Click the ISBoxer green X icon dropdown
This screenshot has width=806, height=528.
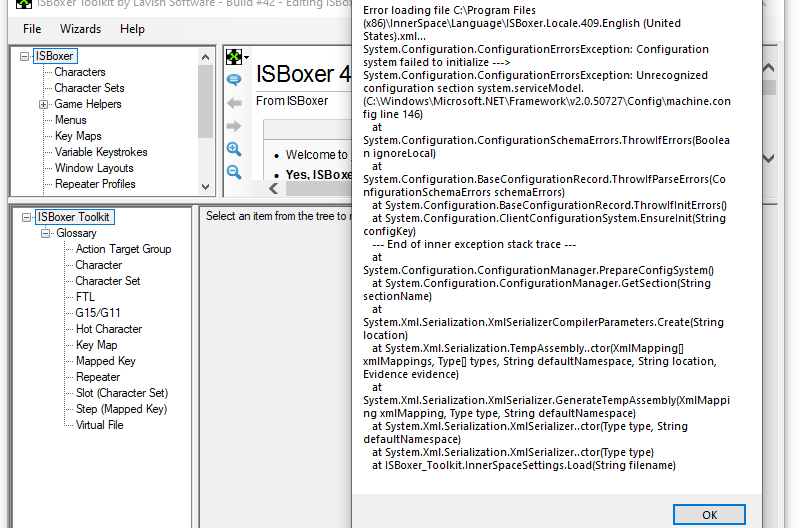pyautogui.click(x=237, y=57)
